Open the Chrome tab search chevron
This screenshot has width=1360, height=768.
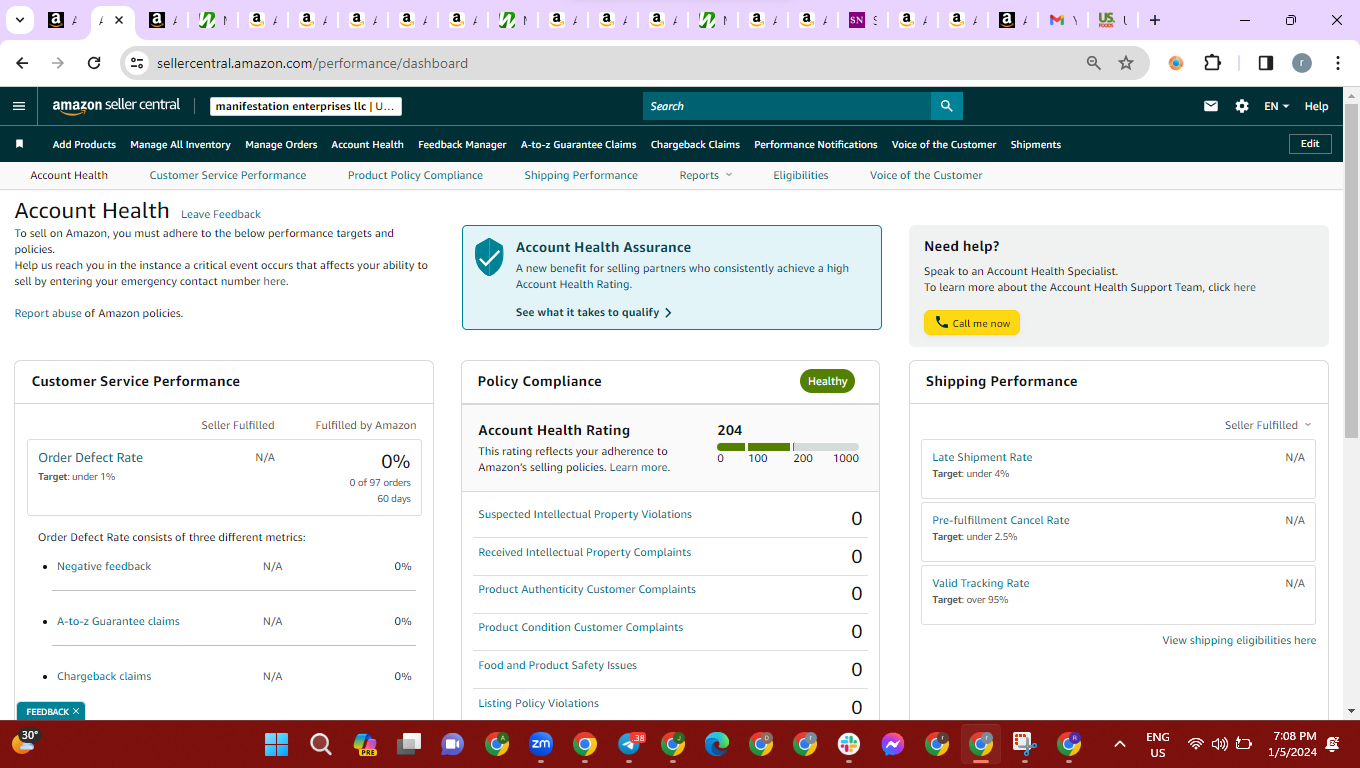(x=21, y=20)
